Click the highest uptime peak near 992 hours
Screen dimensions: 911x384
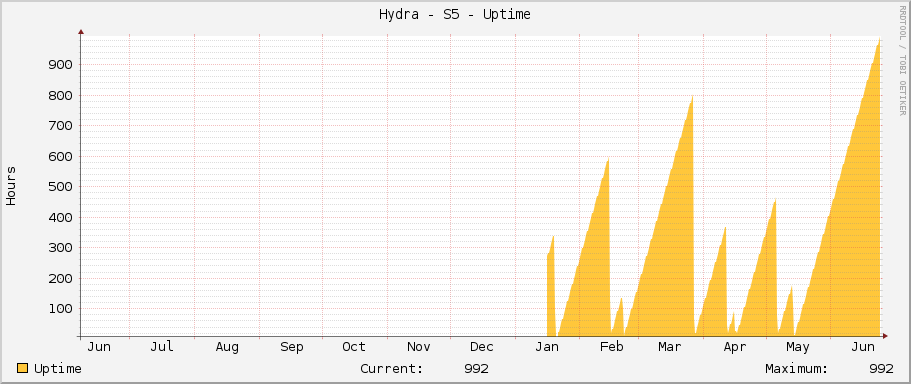879,41
